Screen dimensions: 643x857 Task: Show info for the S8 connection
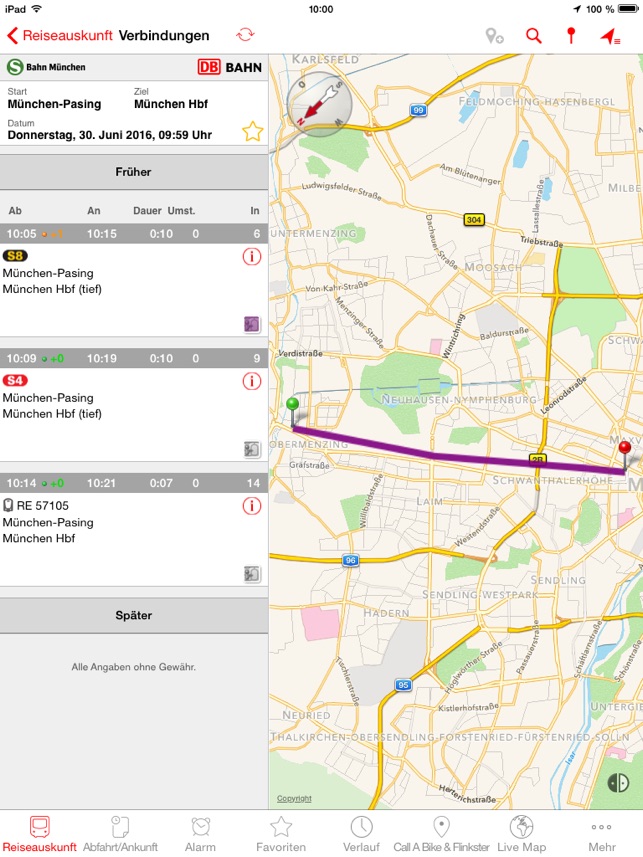[251, 257]
